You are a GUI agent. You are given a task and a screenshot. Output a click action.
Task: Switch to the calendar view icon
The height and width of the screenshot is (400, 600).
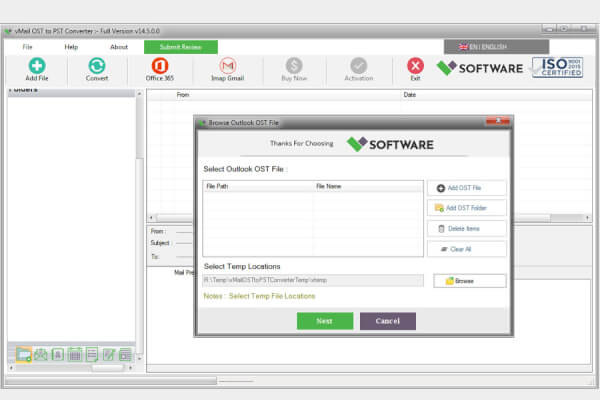tap(75, 354)
